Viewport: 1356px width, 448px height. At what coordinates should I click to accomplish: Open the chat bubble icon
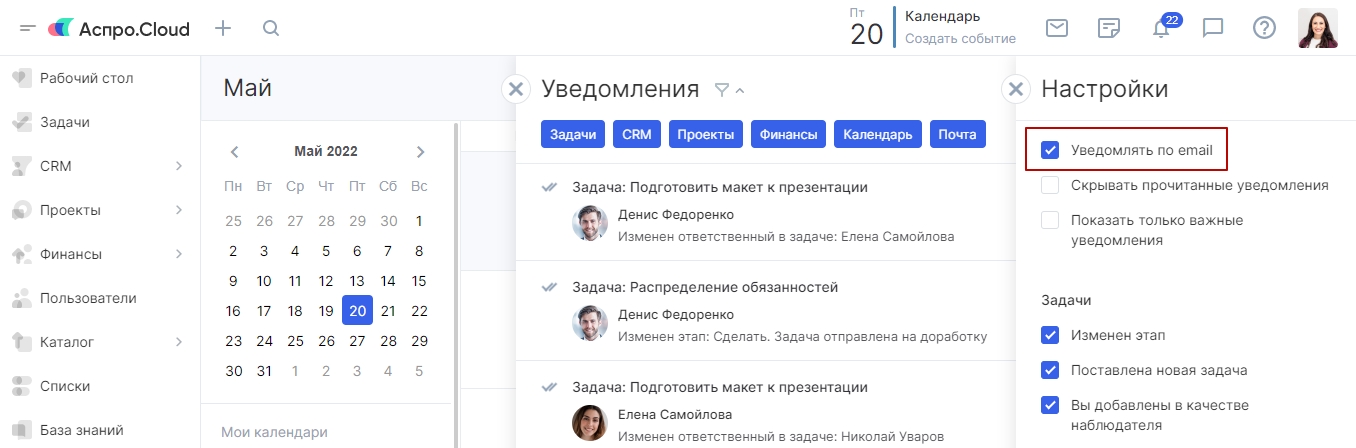pyautogui.click(x=1213, y=28)
